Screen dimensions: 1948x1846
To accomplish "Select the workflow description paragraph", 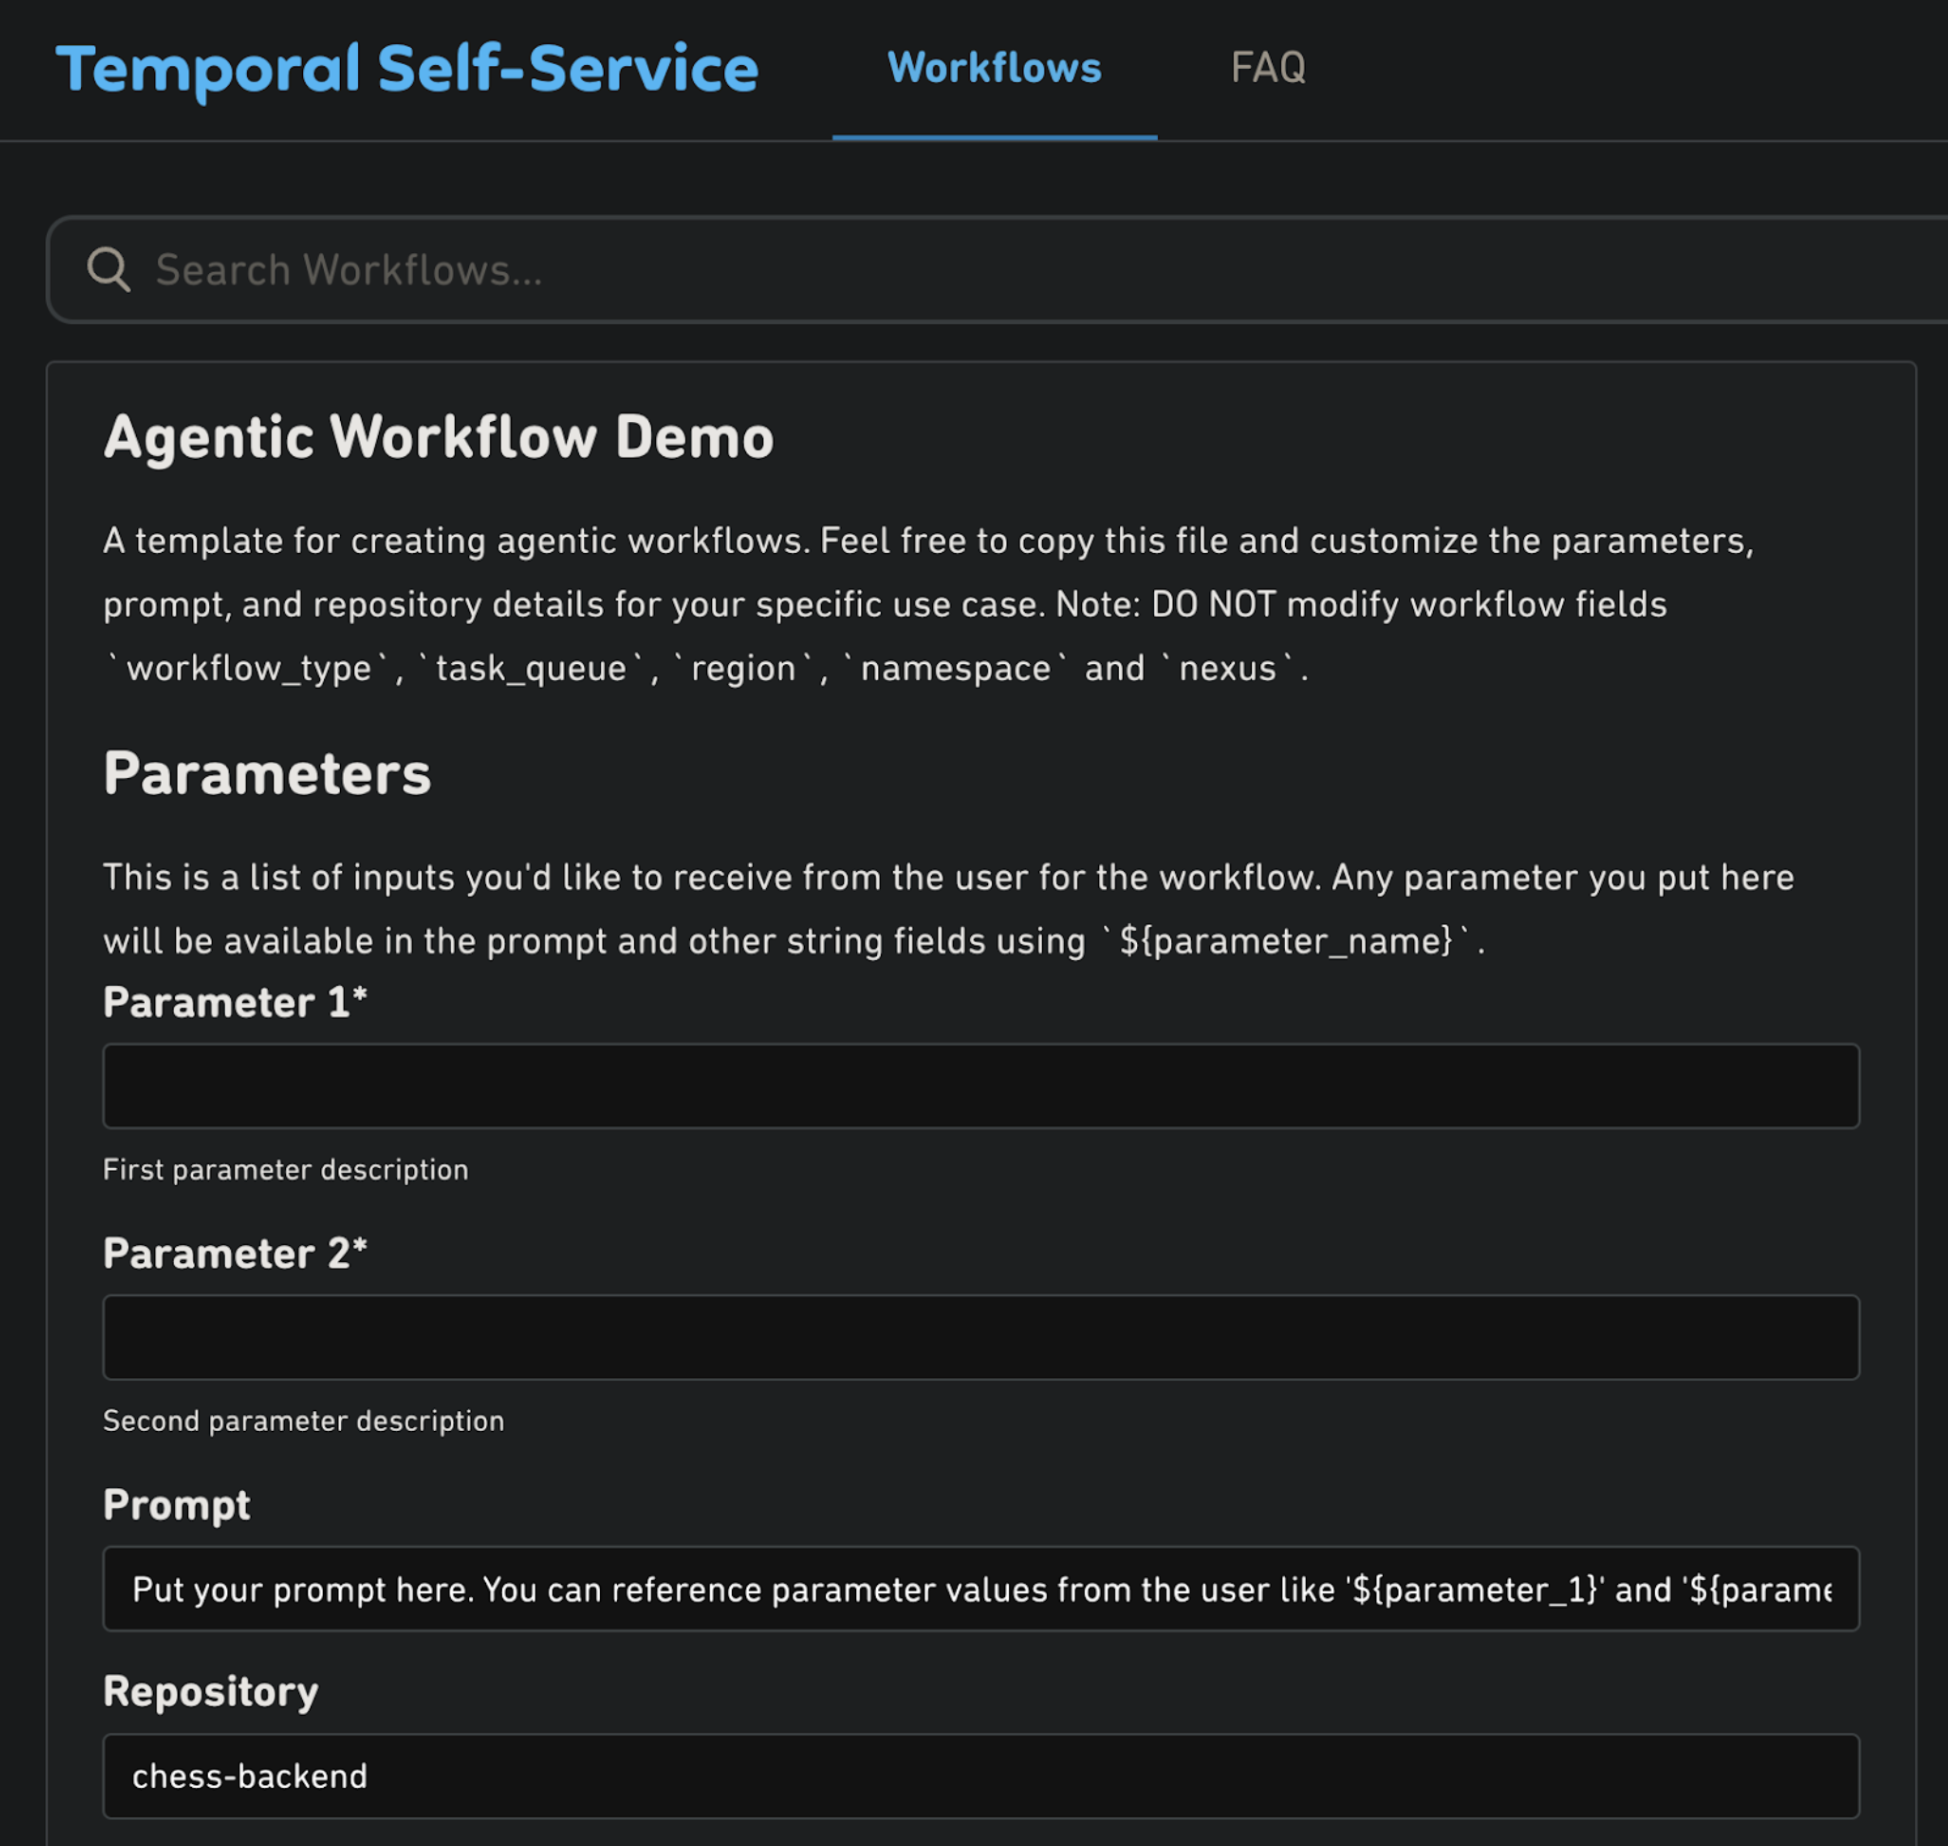I will (x=900, y=602).
